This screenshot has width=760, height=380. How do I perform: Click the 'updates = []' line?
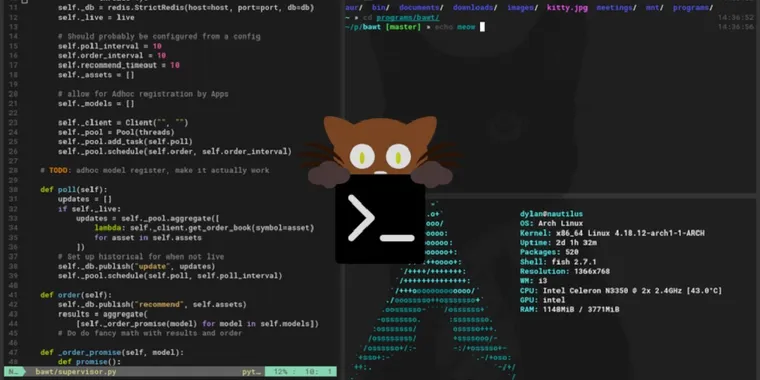tap(85, 199)
